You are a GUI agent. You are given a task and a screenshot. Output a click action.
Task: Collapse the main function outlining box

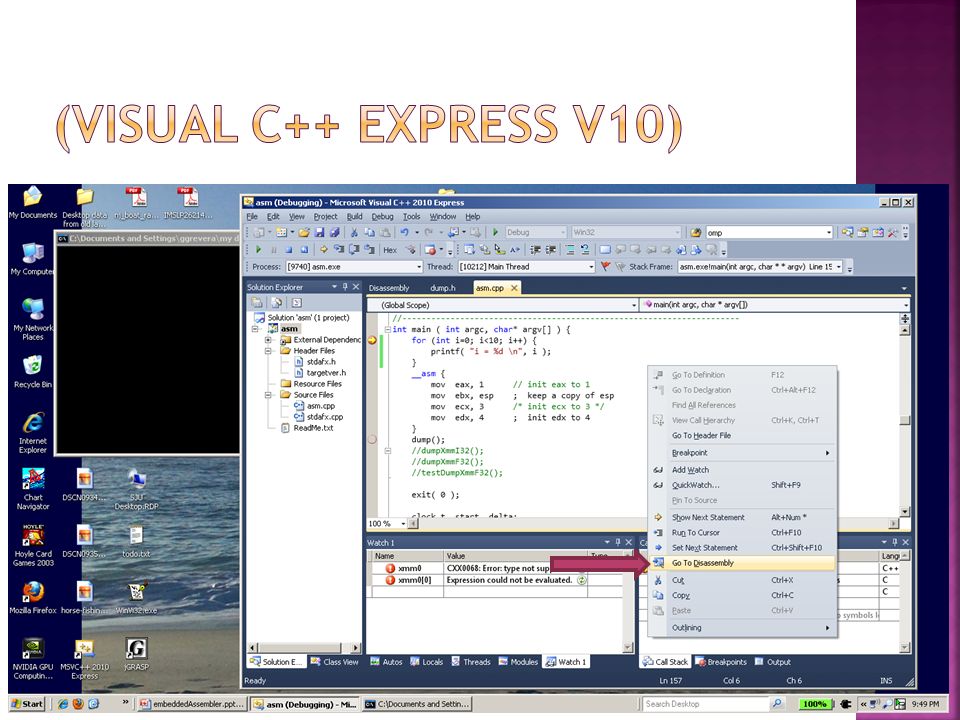coord(388,329)
